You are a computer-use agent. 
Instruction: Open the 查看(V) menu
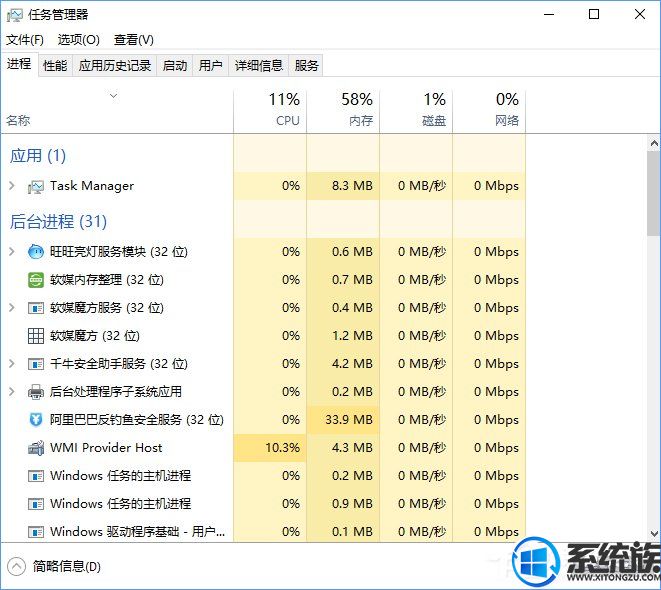(x=134, y=40)
